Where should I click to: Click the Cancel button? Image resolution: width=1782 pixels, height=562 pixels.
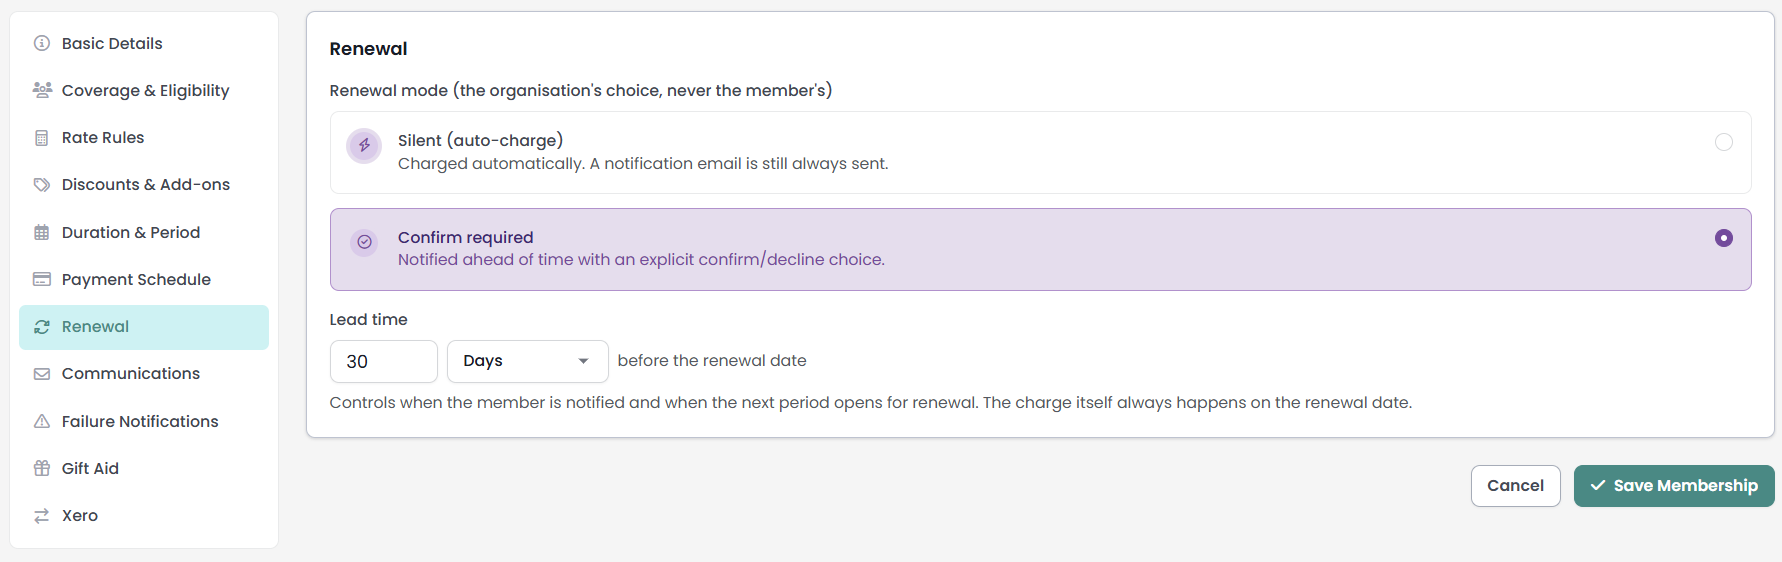click(1515, 486)
